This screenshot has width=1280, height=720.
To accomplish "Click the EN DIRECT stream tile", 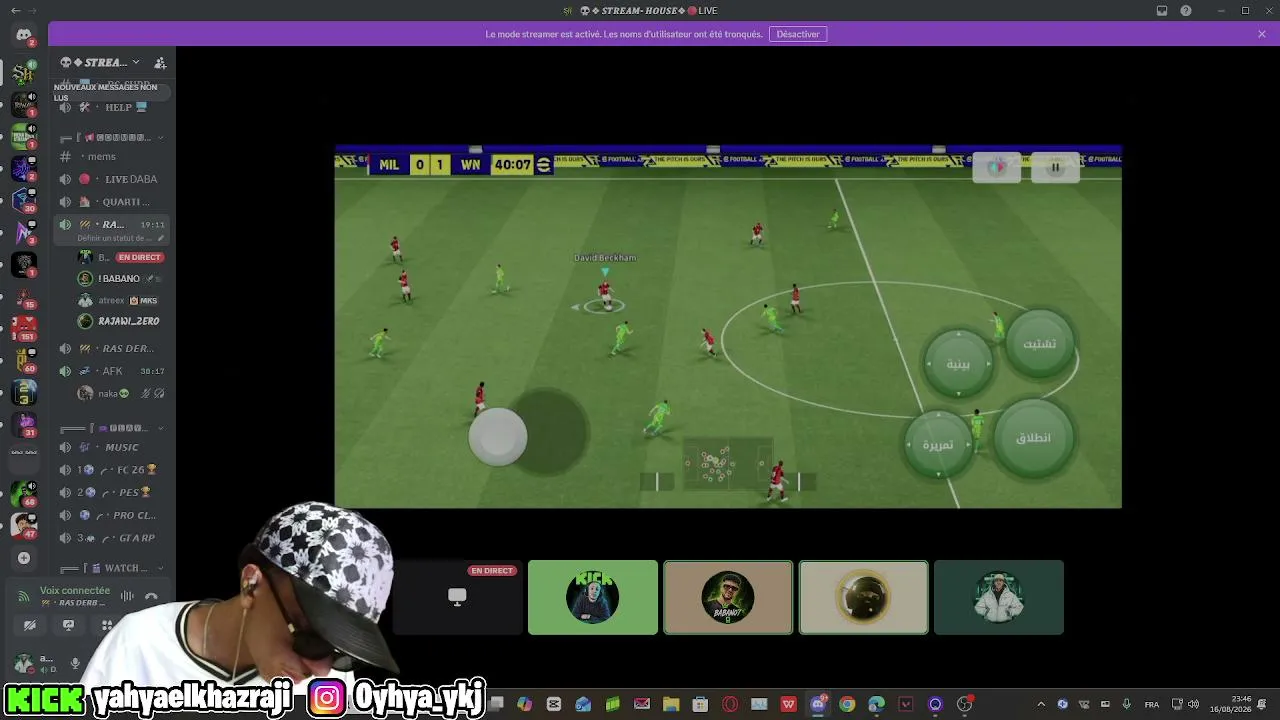I will tap(457, 597).
